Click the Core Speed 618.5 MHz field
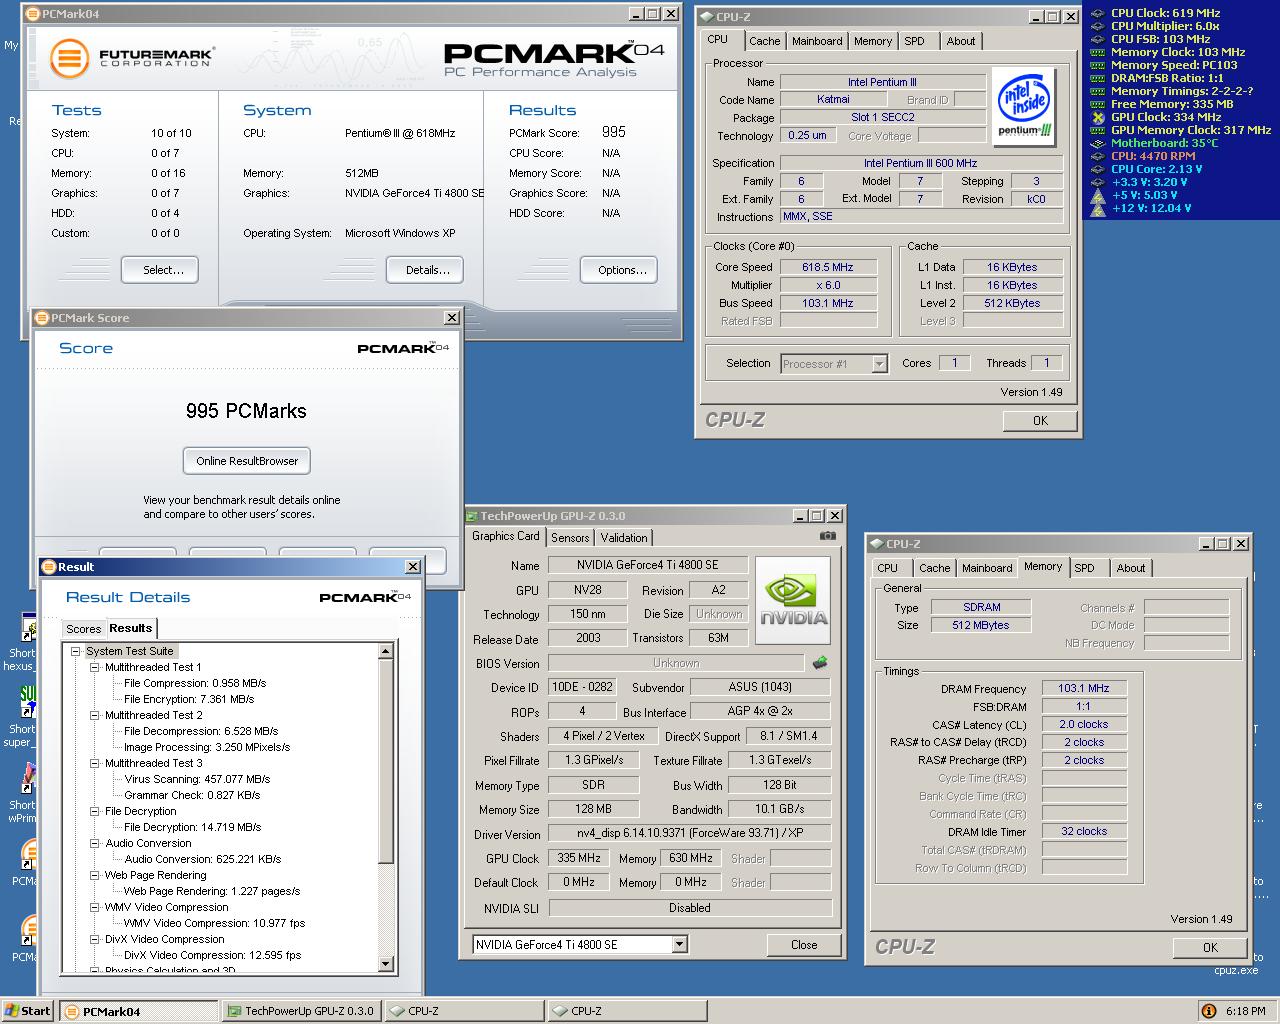The height and width of the screenshot is (1024, 1280). click(x=828, y=267)
